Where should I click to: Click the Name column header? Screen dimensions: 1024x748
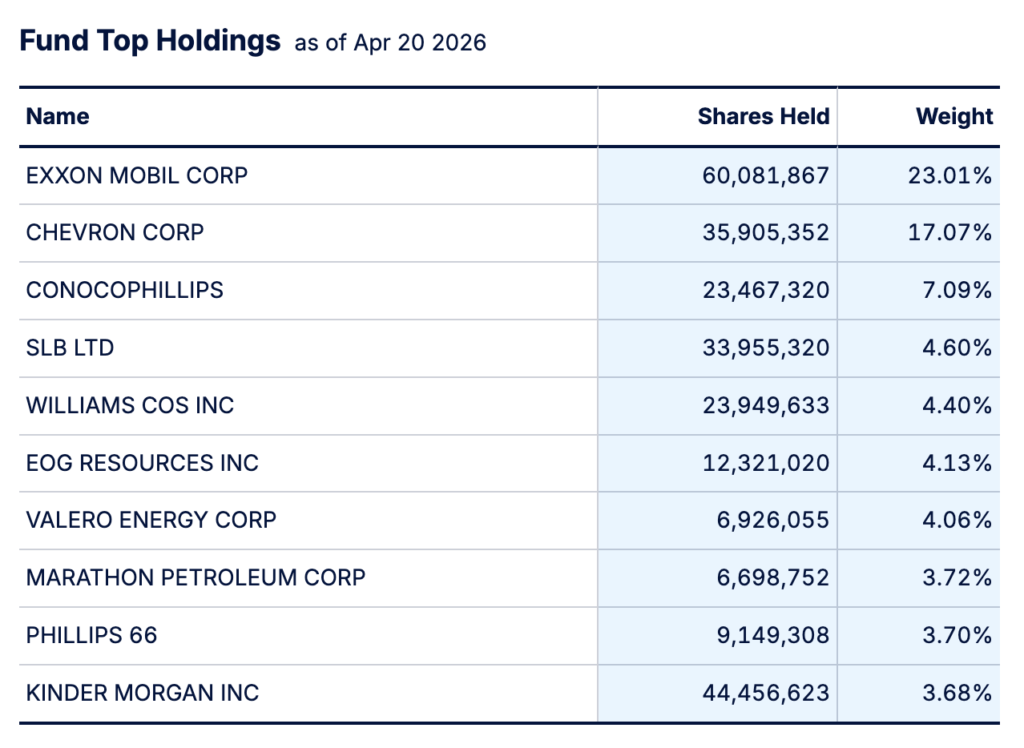point(58,117)
